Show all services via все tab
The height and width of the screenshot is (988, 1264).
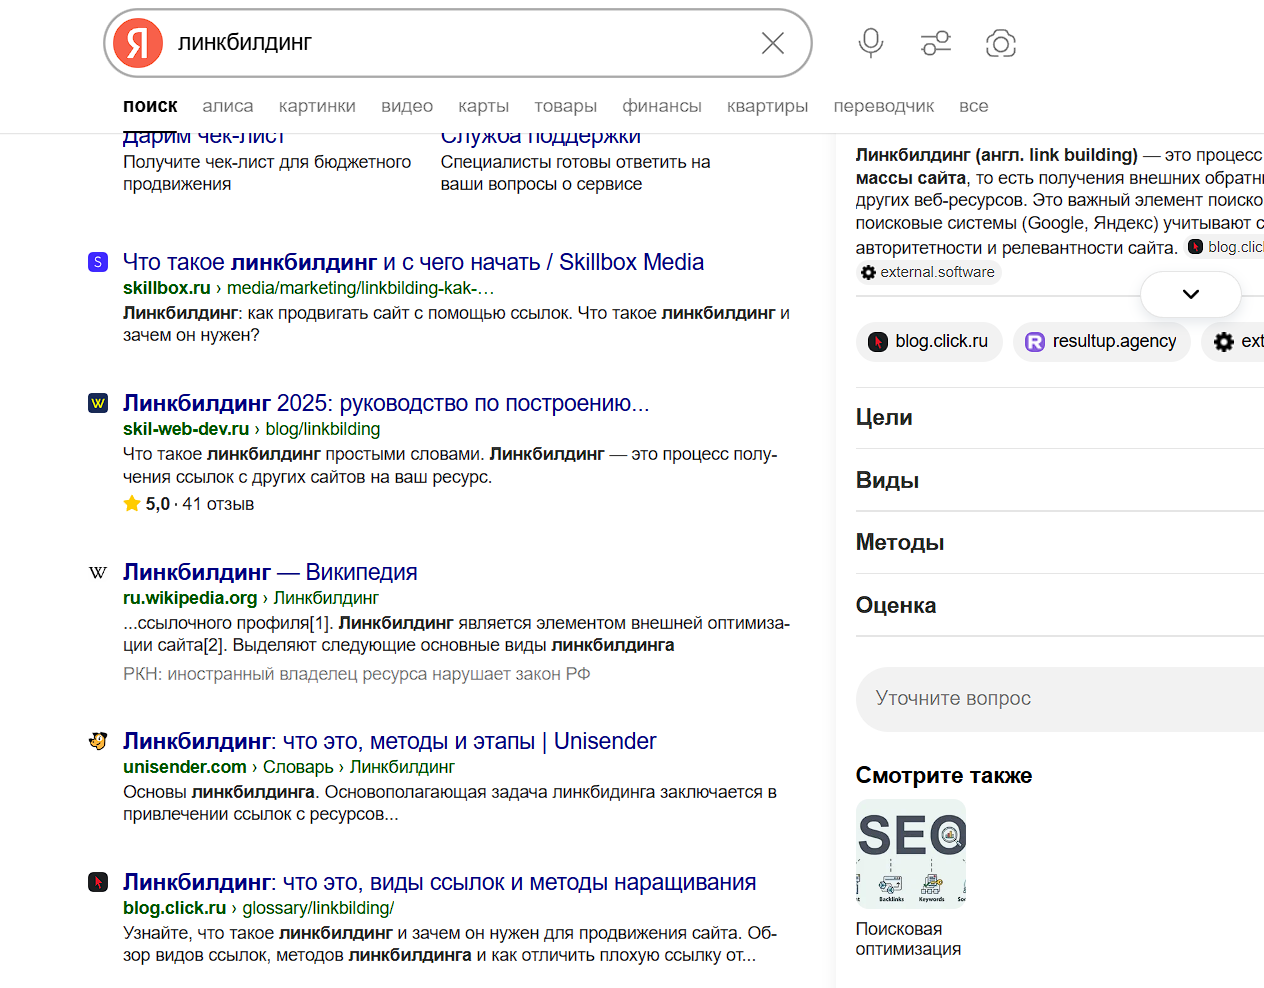pos(974,106)
